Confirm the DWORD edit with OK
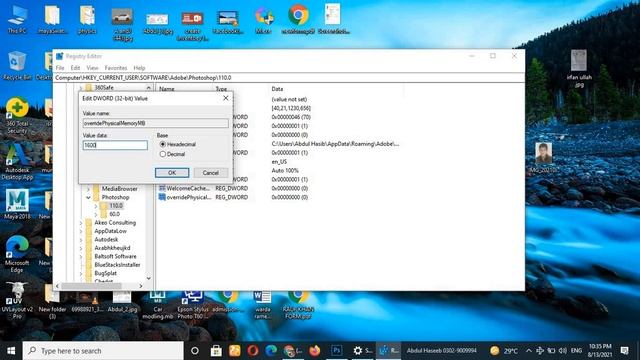 pos(172,173)
